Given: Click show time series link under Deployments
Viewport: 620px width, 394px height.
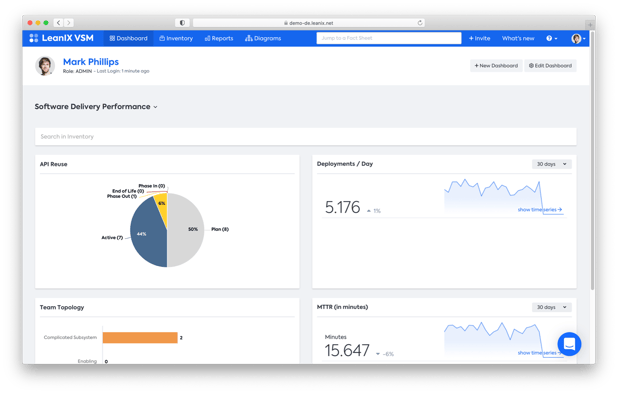Looking at the screenshot, I should point(540,210).
